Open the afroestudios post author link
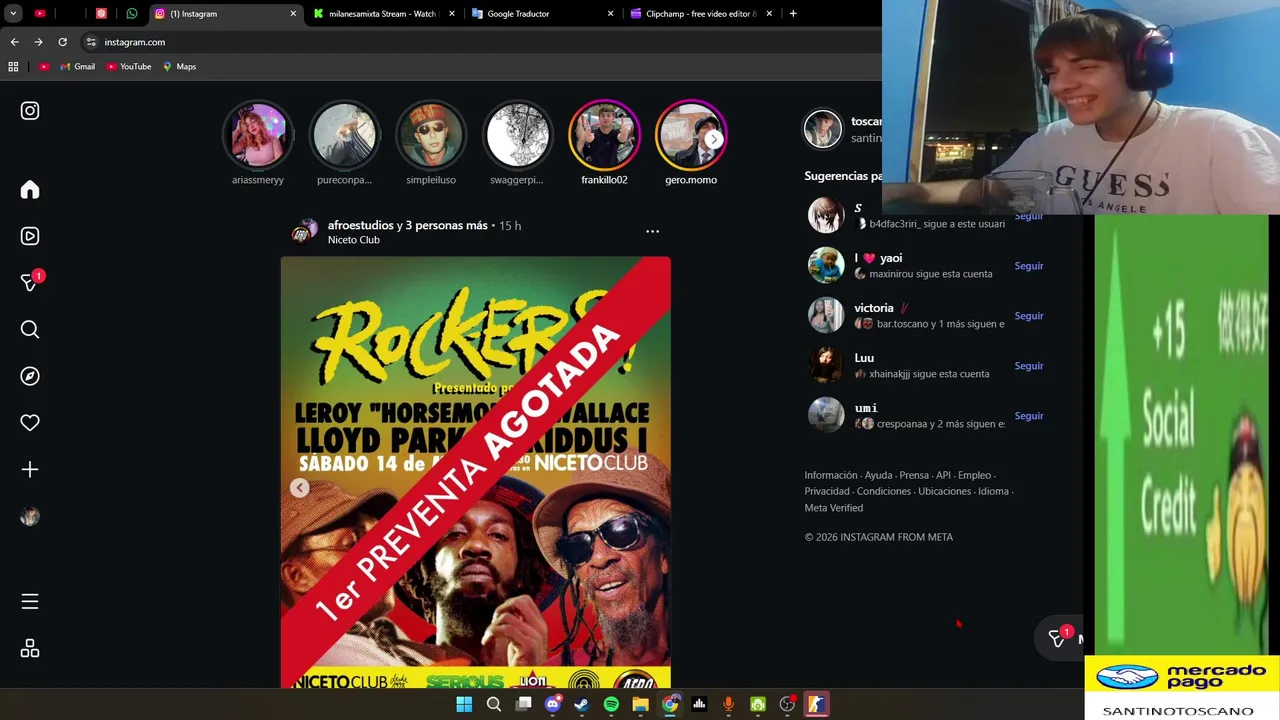 pyautogui.click(x=360, y=225)
